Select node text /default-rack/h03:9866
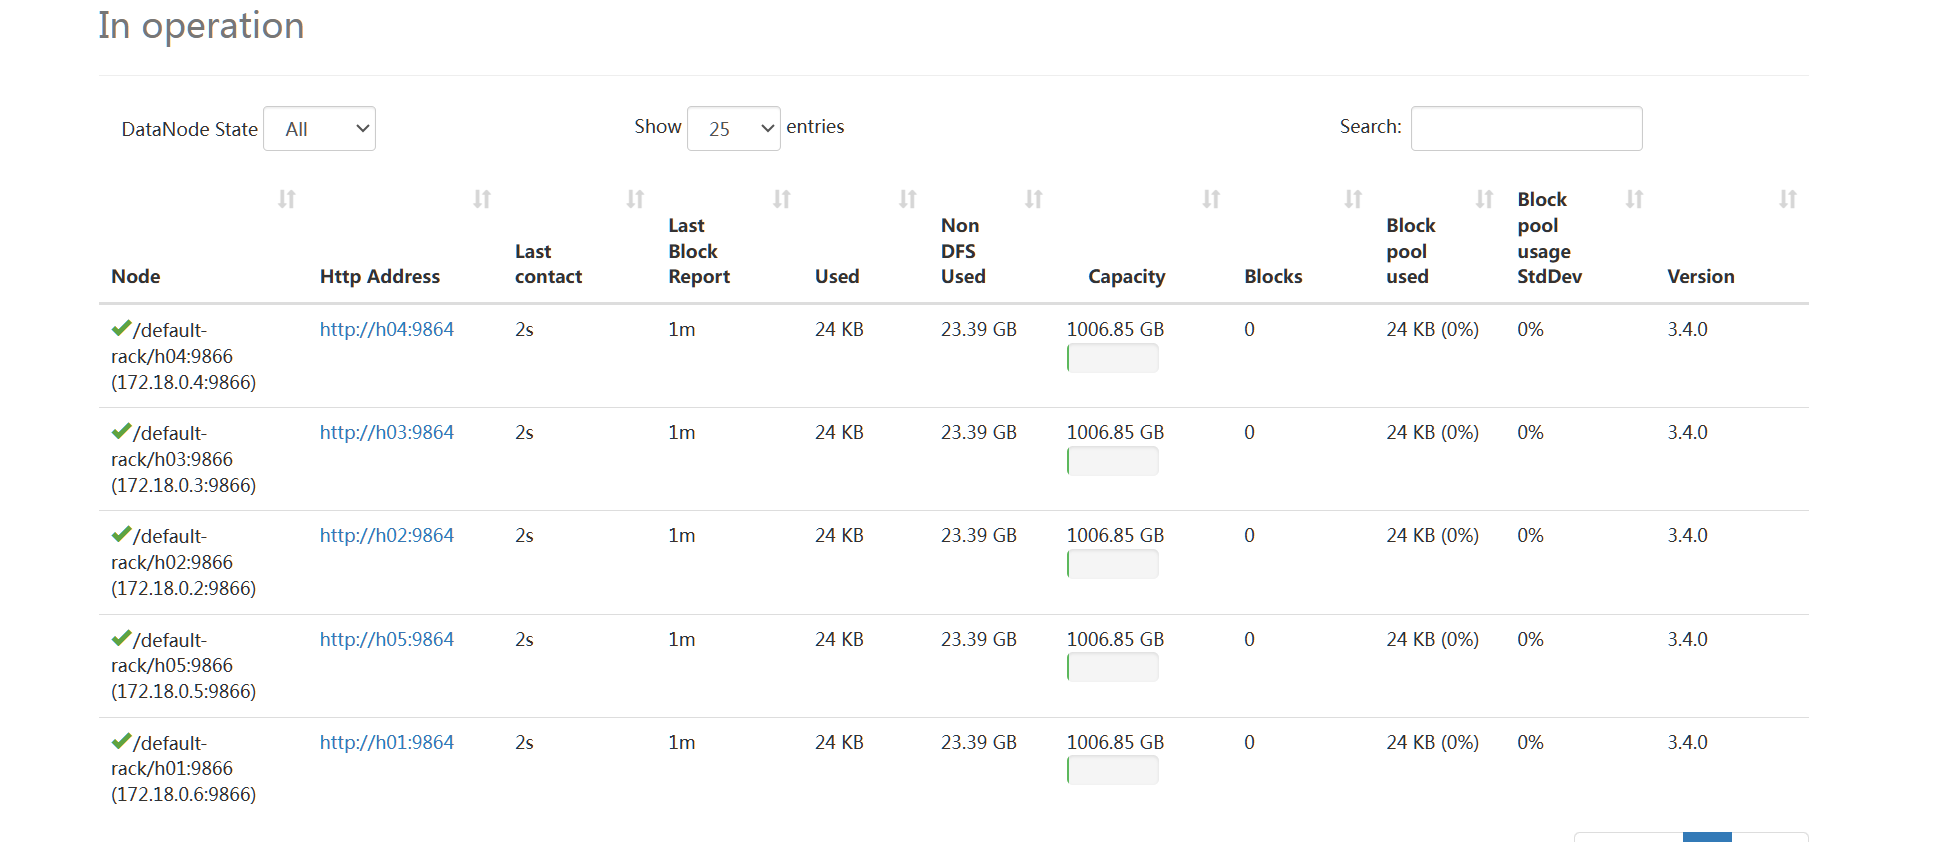The width and height of the screenshot is (1941, 842). pyautogui.click(x=172, y=446)
